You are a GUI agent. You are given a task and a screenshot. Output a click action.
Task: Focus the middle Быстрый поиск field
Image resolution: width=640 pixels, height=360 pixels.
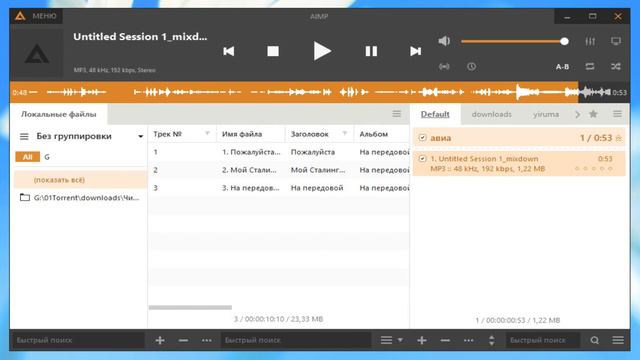pyautogui.click(x=296, y=340)
